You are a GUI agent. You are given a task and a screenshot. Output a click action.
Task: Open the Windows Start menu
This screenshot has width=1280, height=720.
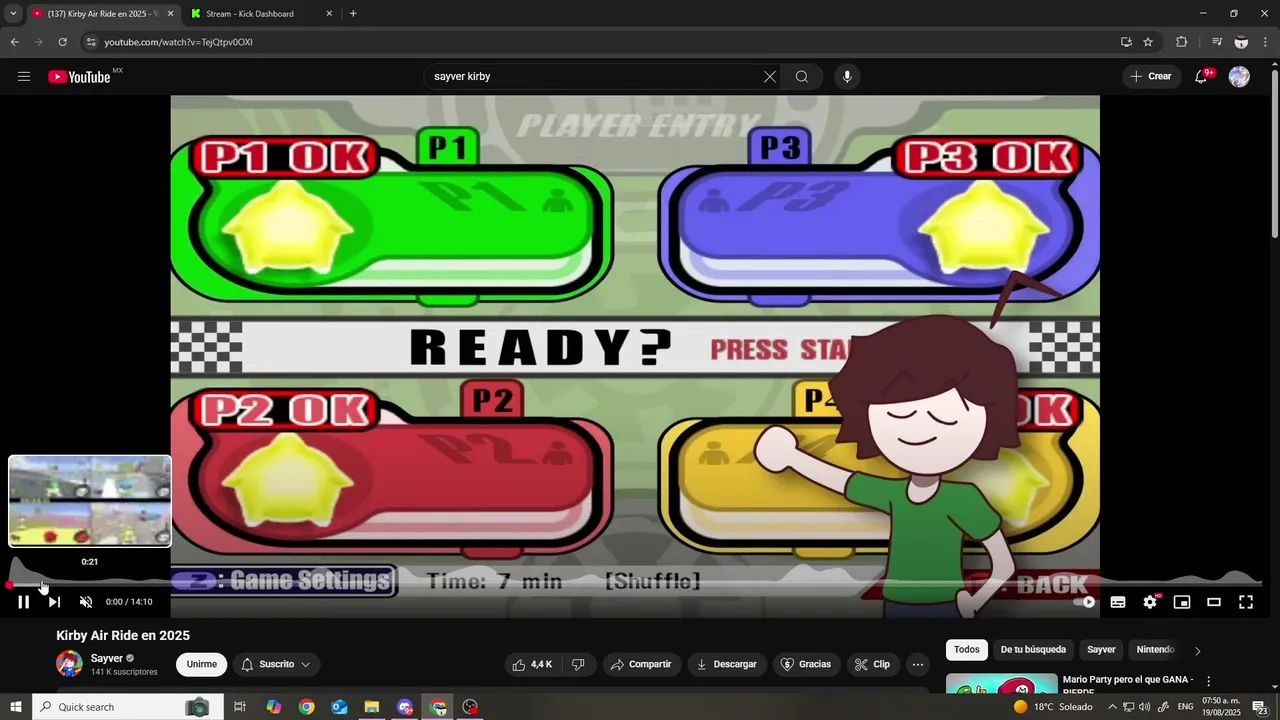(15, 707)
